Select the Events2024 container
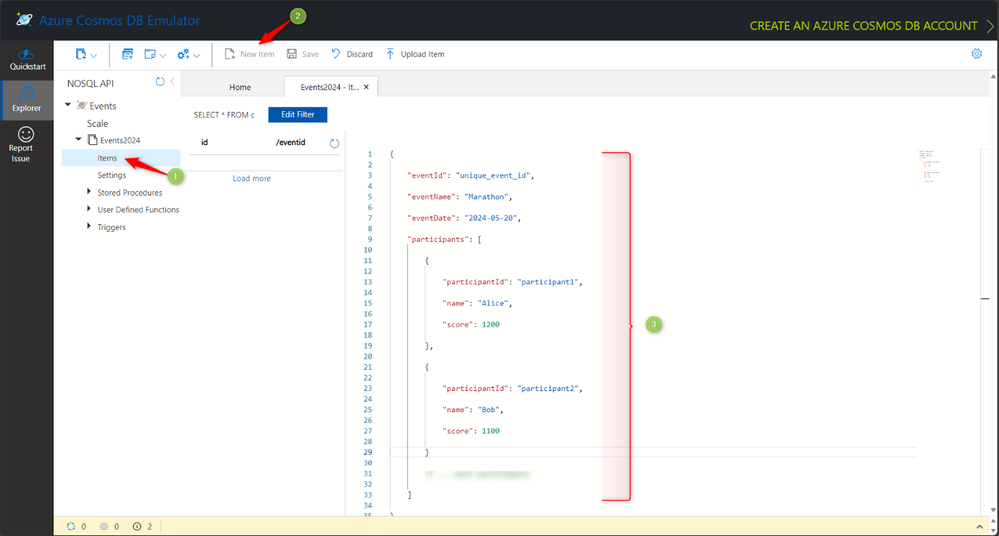The height and width of the screenshot is (536, 999). click(120, 140)
